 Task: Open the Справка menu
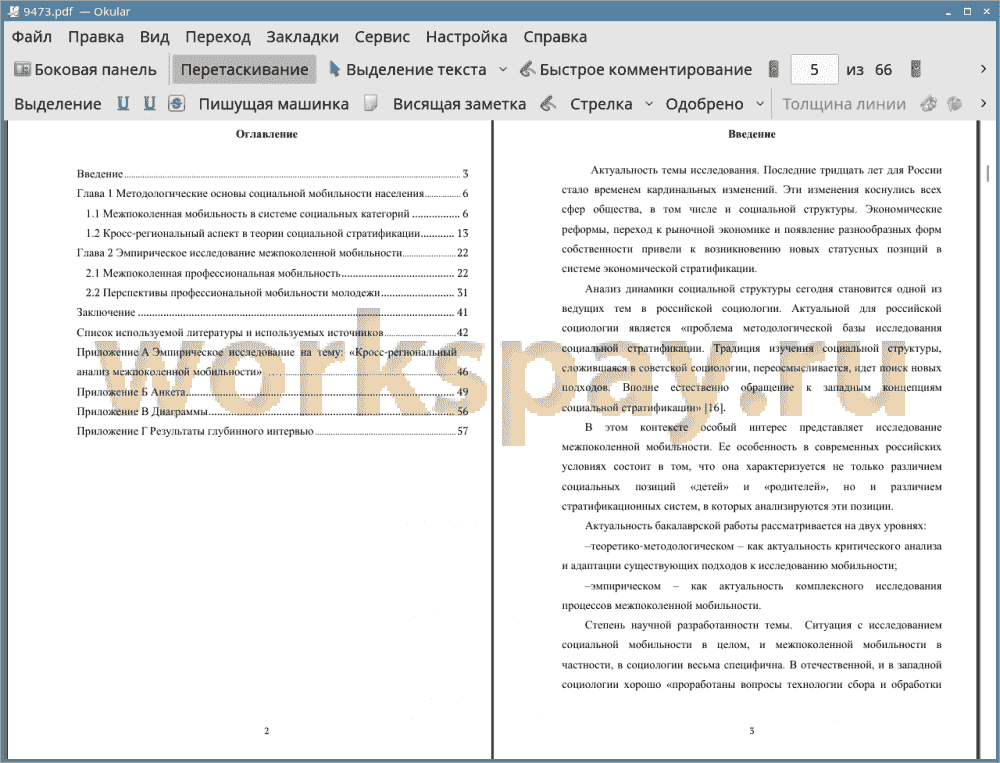point(555,37)
